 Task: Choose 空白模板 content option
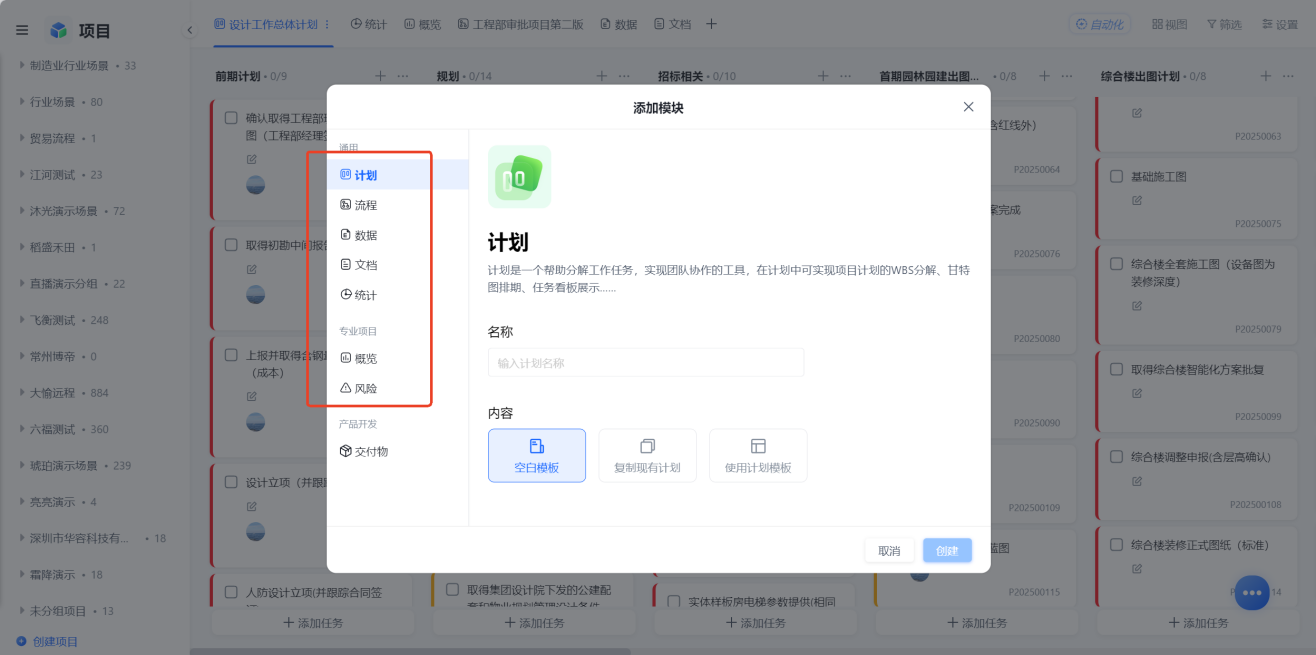[537, 456]
